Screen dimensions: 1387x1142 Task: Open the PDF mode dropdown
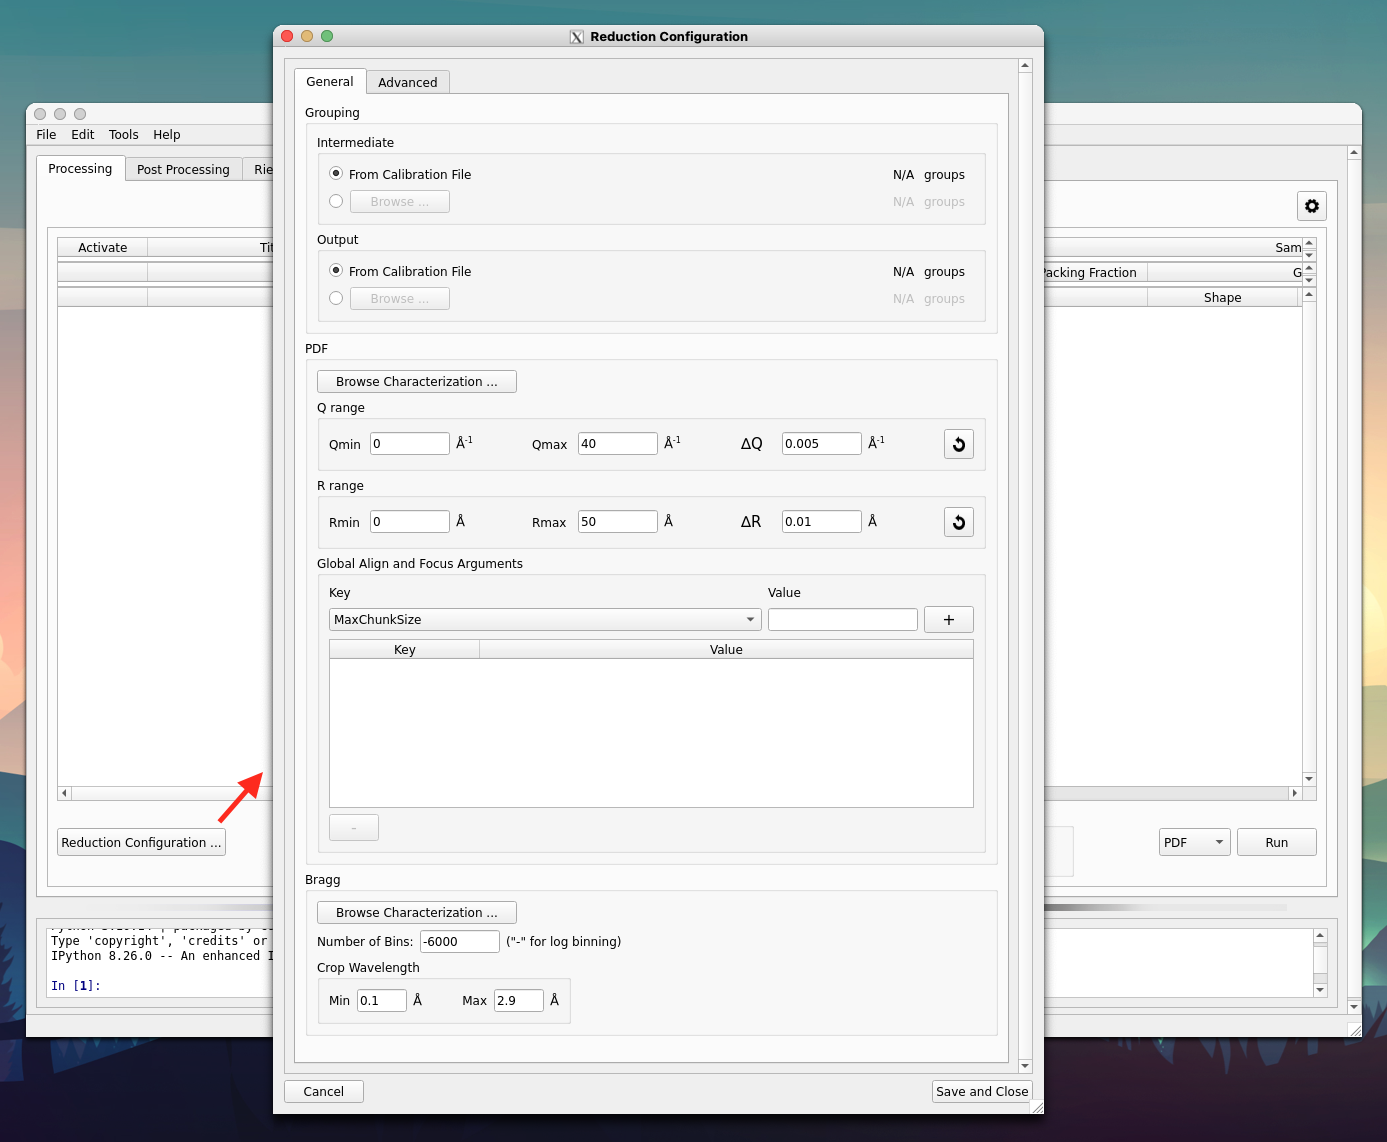(1194, 843)
